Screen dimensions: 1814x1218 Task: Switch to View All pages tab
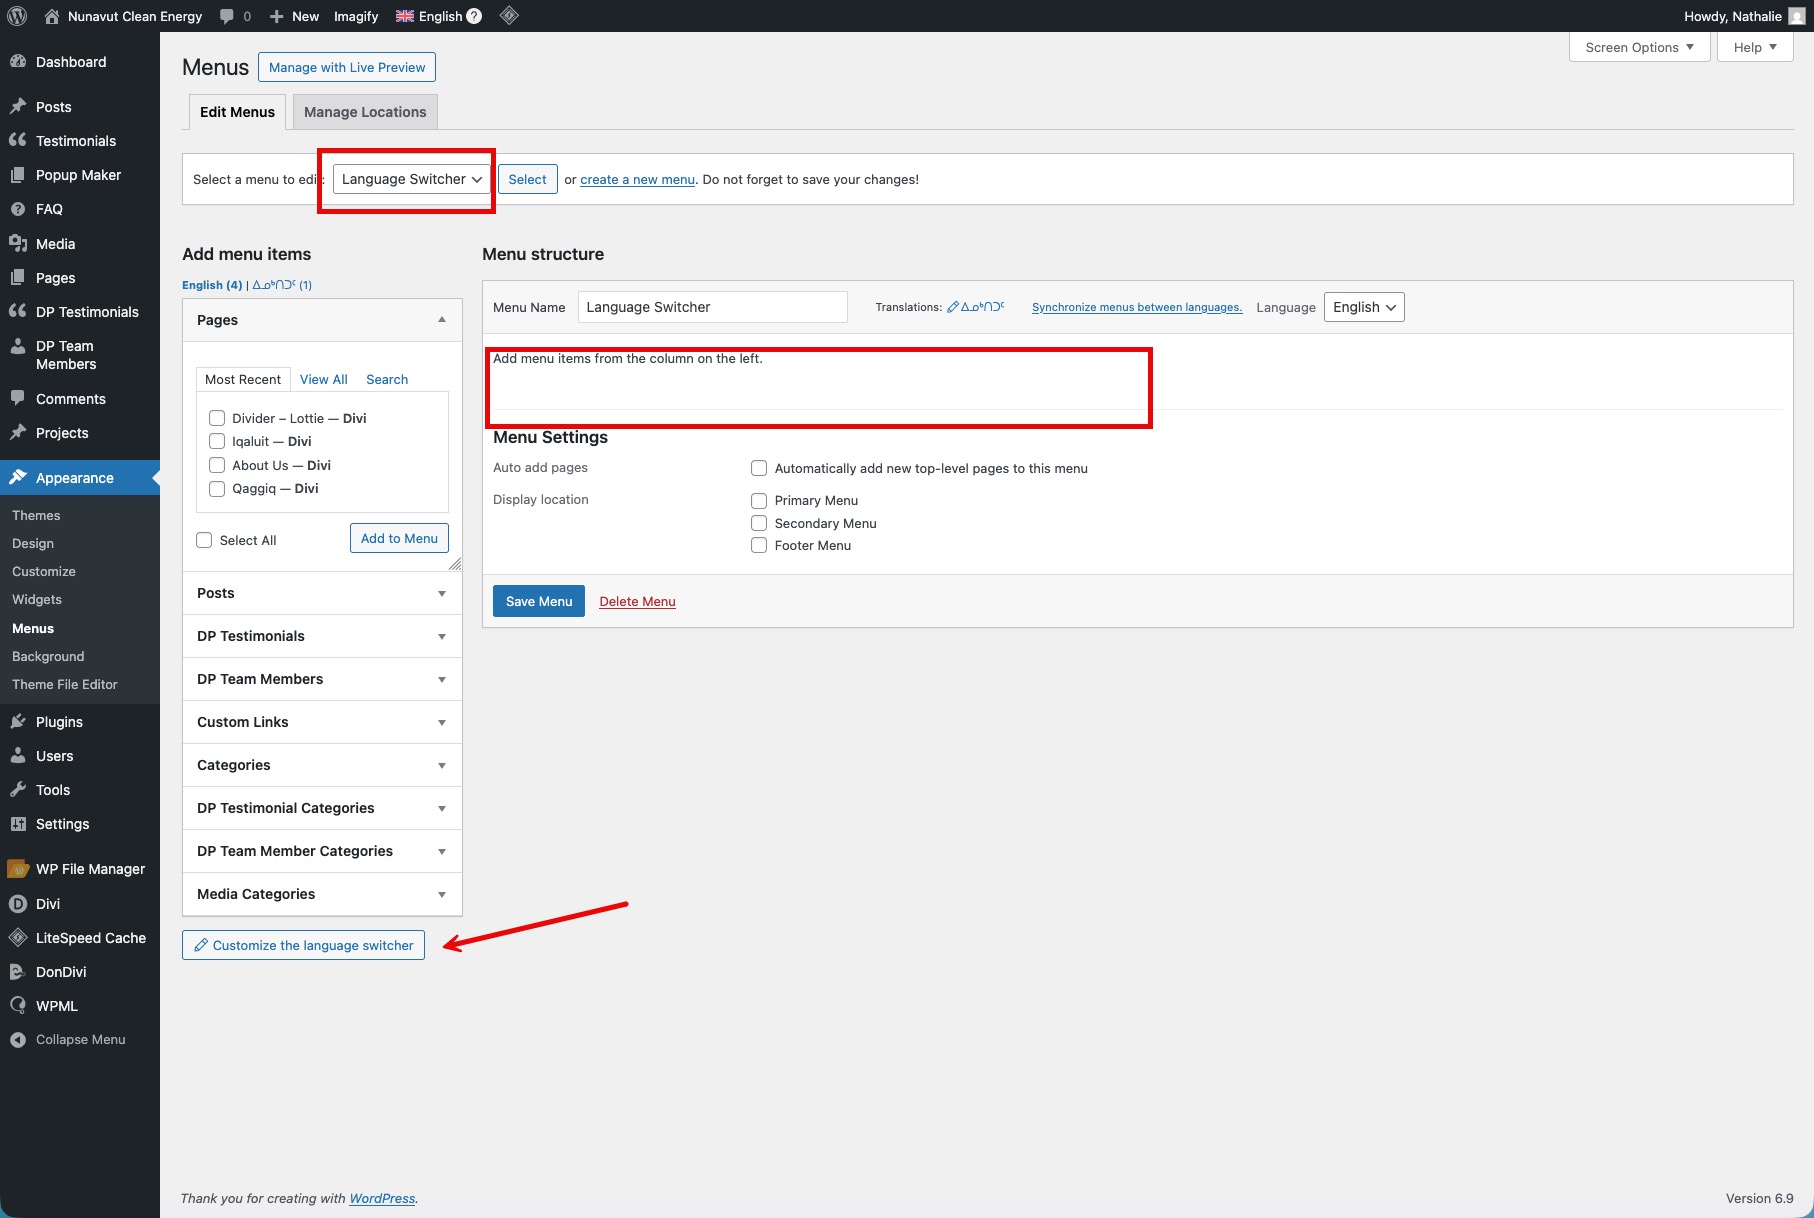click(x=323, y=380)
